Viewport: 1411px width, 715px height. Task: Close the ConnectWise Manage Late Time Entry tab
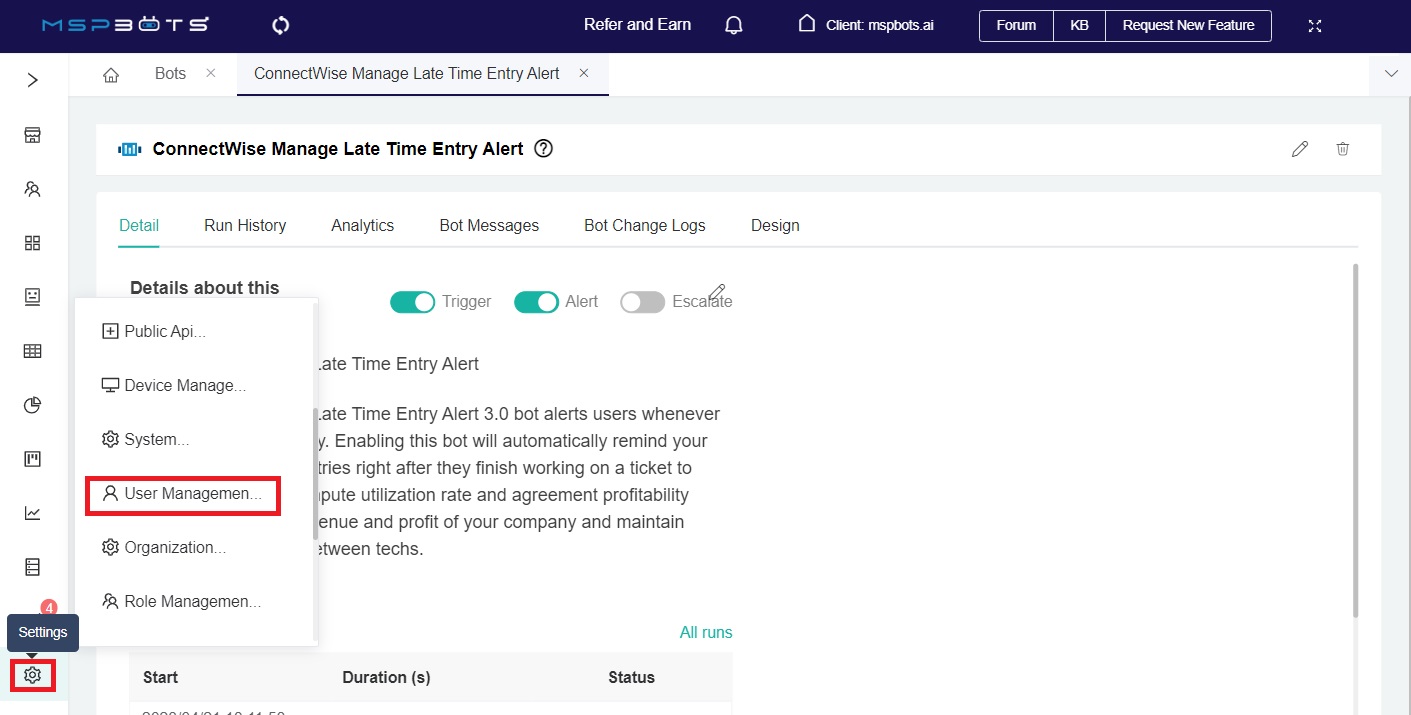(x=584, y=74)
